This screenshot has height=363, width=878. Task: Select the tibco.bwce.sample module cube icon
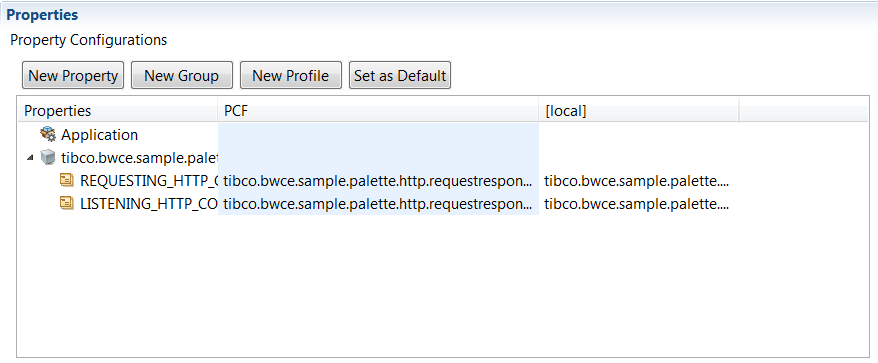[x=48, y=158]
